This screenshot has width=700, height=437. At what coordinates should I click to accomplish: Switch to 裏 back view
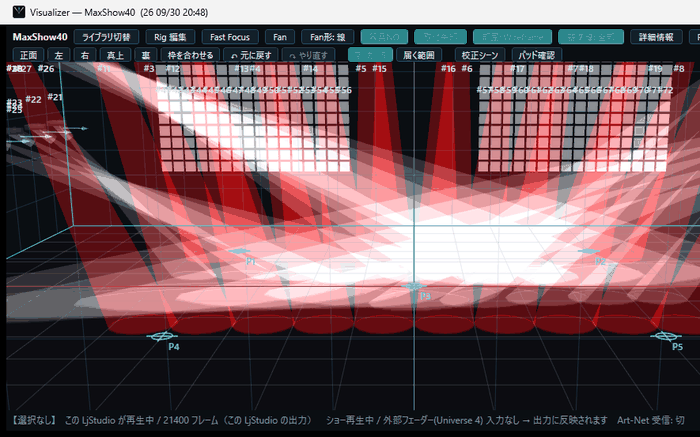coord(146,55)
